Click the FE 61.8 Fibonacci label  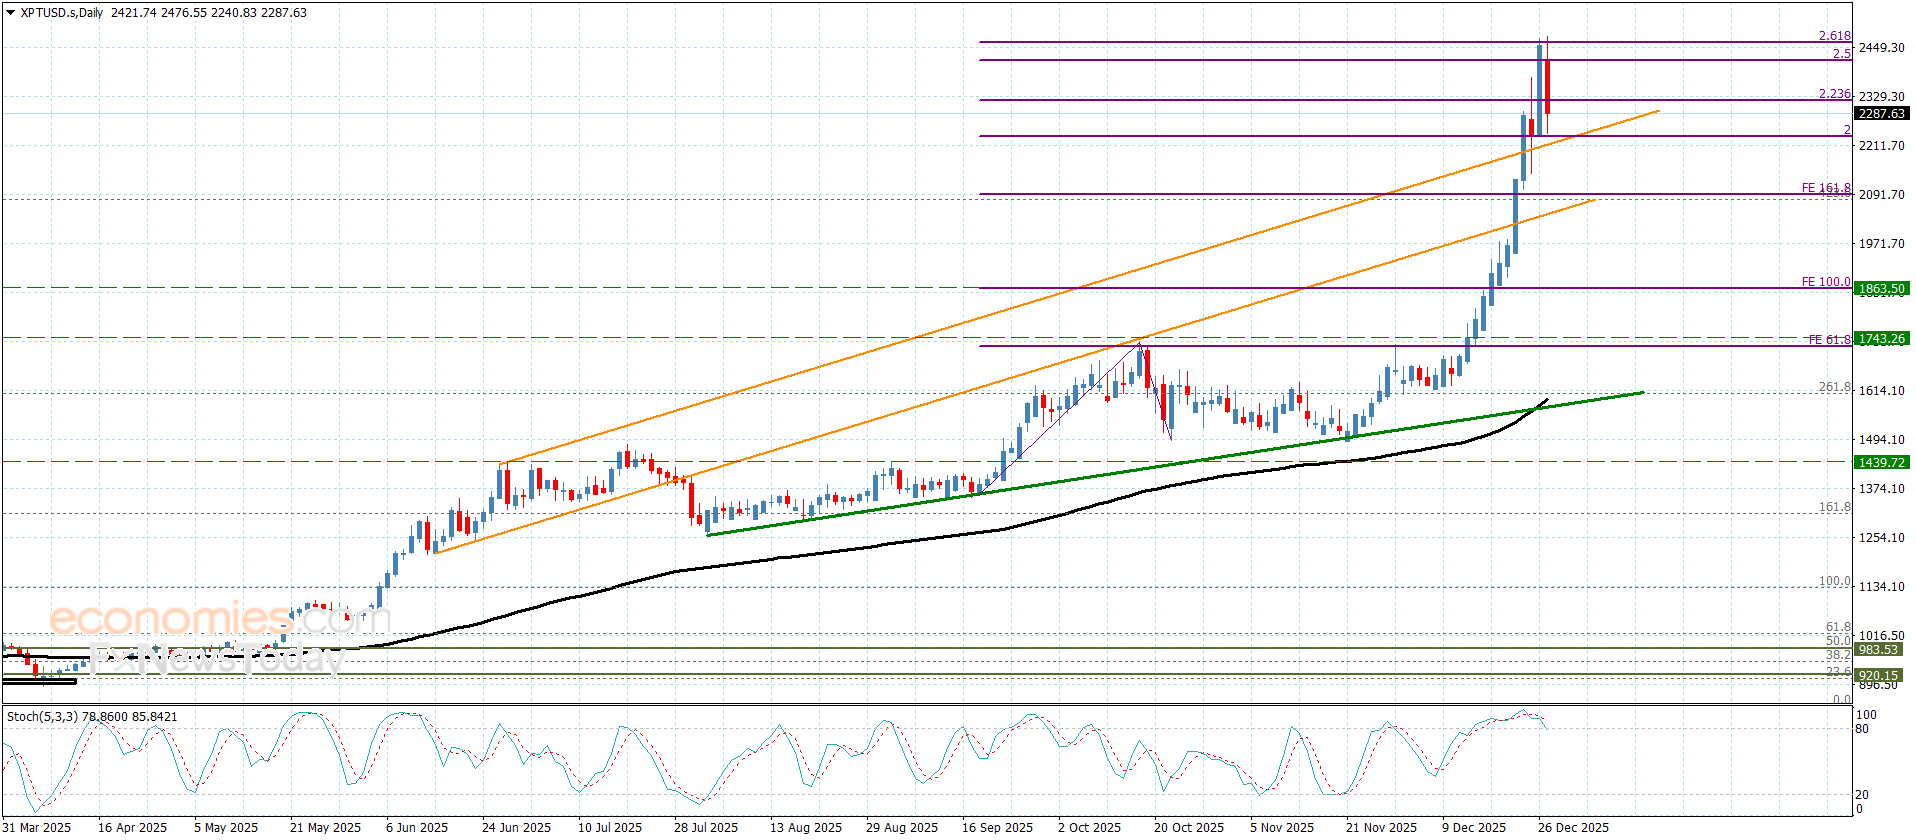[x=1829, y=340]
